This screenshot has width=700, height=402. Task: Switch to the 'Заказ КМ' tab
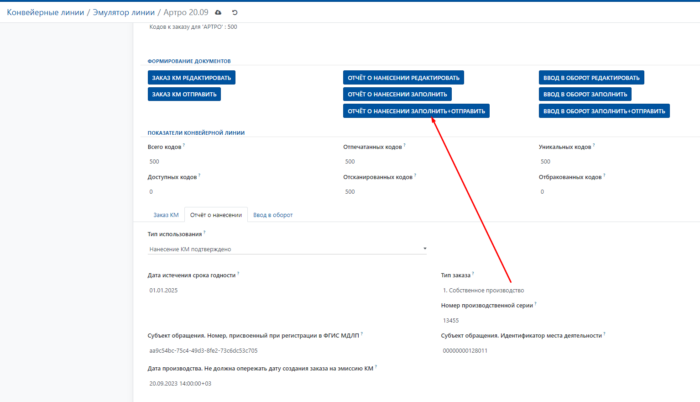(x=166, y=215)
